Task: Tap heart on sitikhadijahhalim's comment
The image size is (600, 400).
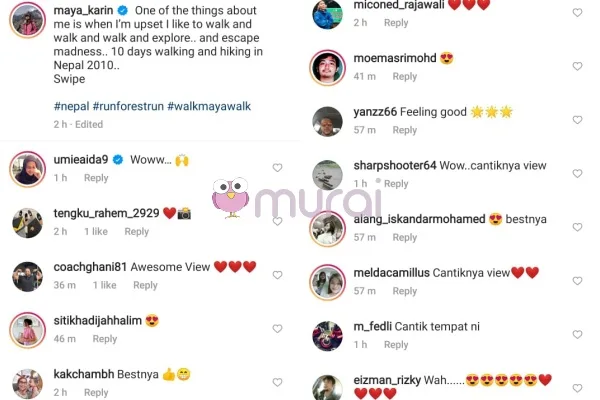Action: coord(277,328)
